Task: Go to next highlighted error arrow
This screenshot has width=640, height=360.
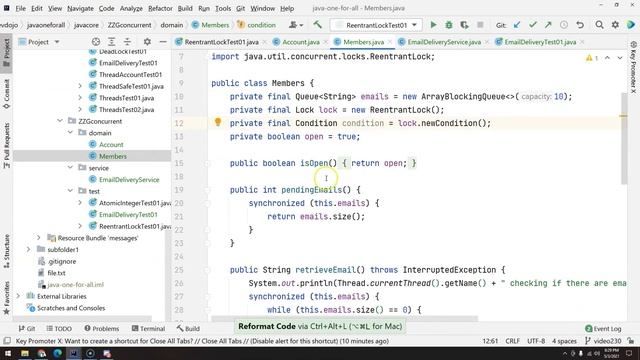Action: [620, 58]
